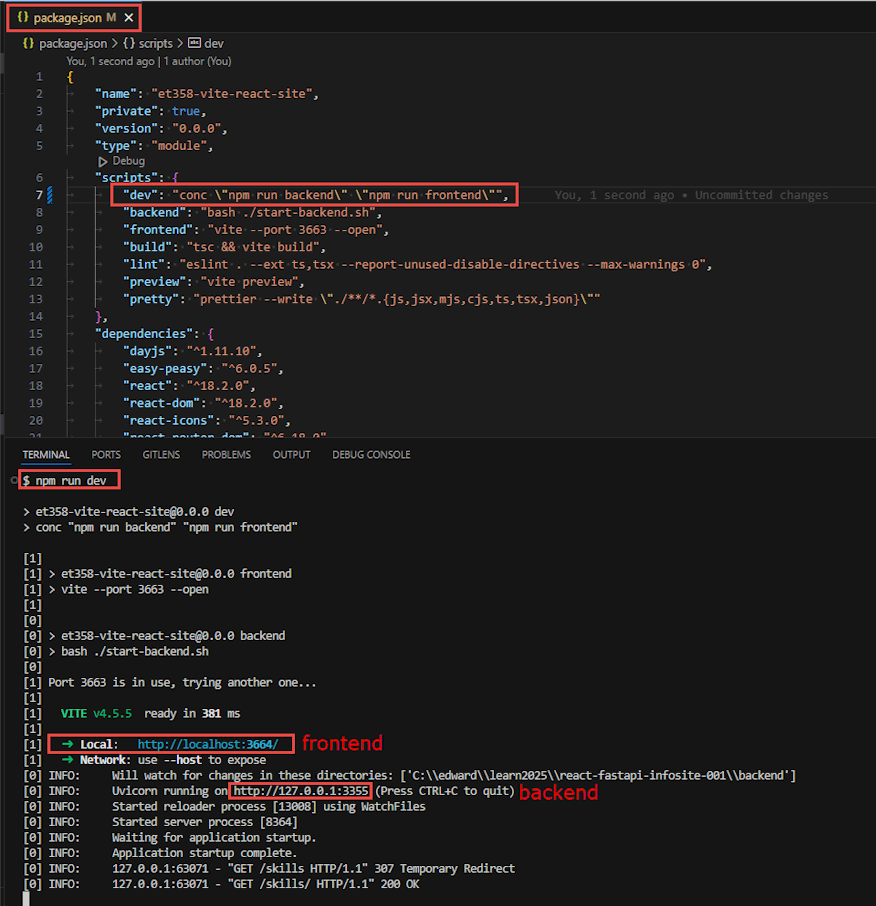Screen dimensions: 876x906
Task: Open the package.json breadcrumb dropdown
Action: tap(73, 44)
